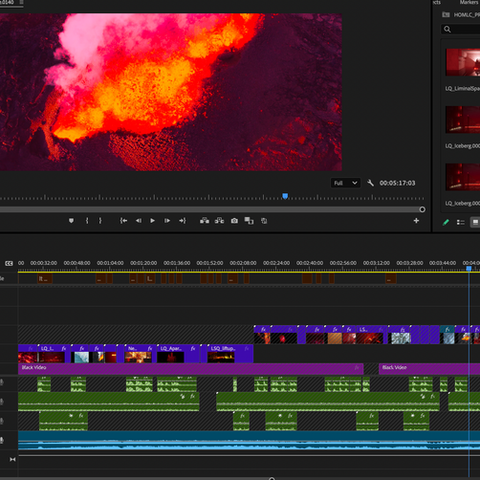Click the proxies toggle icon
This screenshot has height=480, width=480.
pos(264,221)
